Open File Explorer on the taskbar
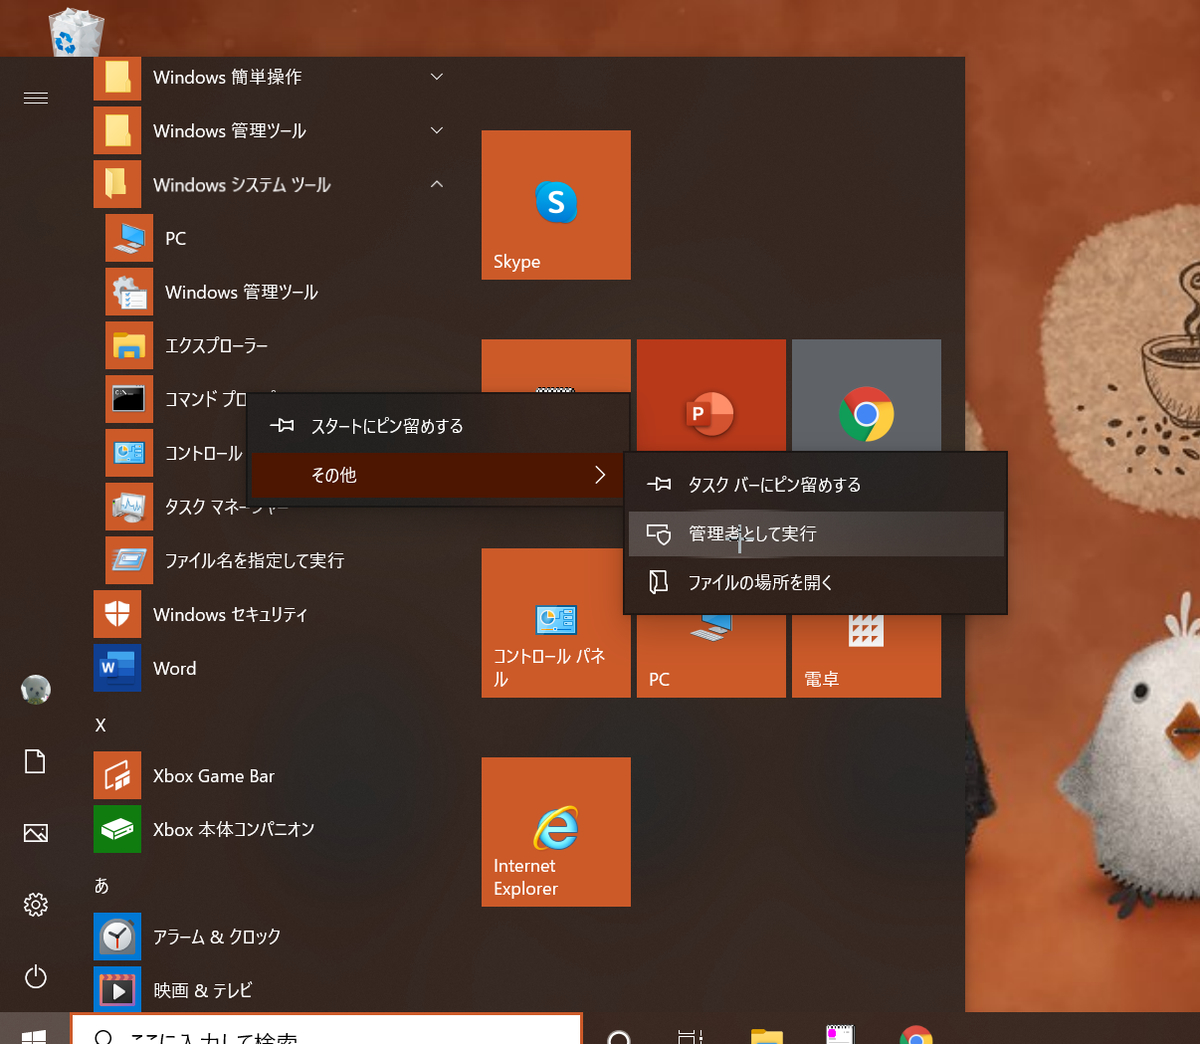 pyautogui.click(x=767, y=1036)
